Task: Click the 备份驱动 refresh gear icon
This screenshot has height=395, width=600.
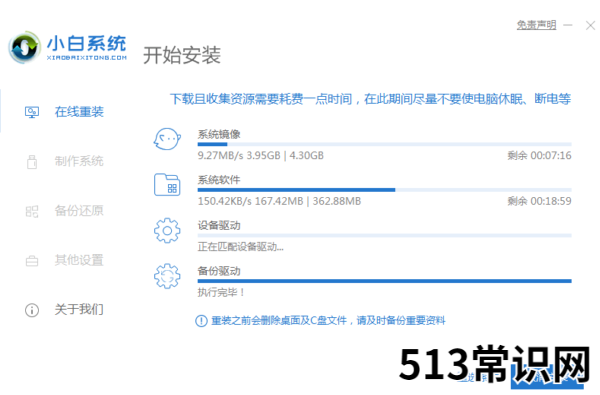Action: click(167, 276)
